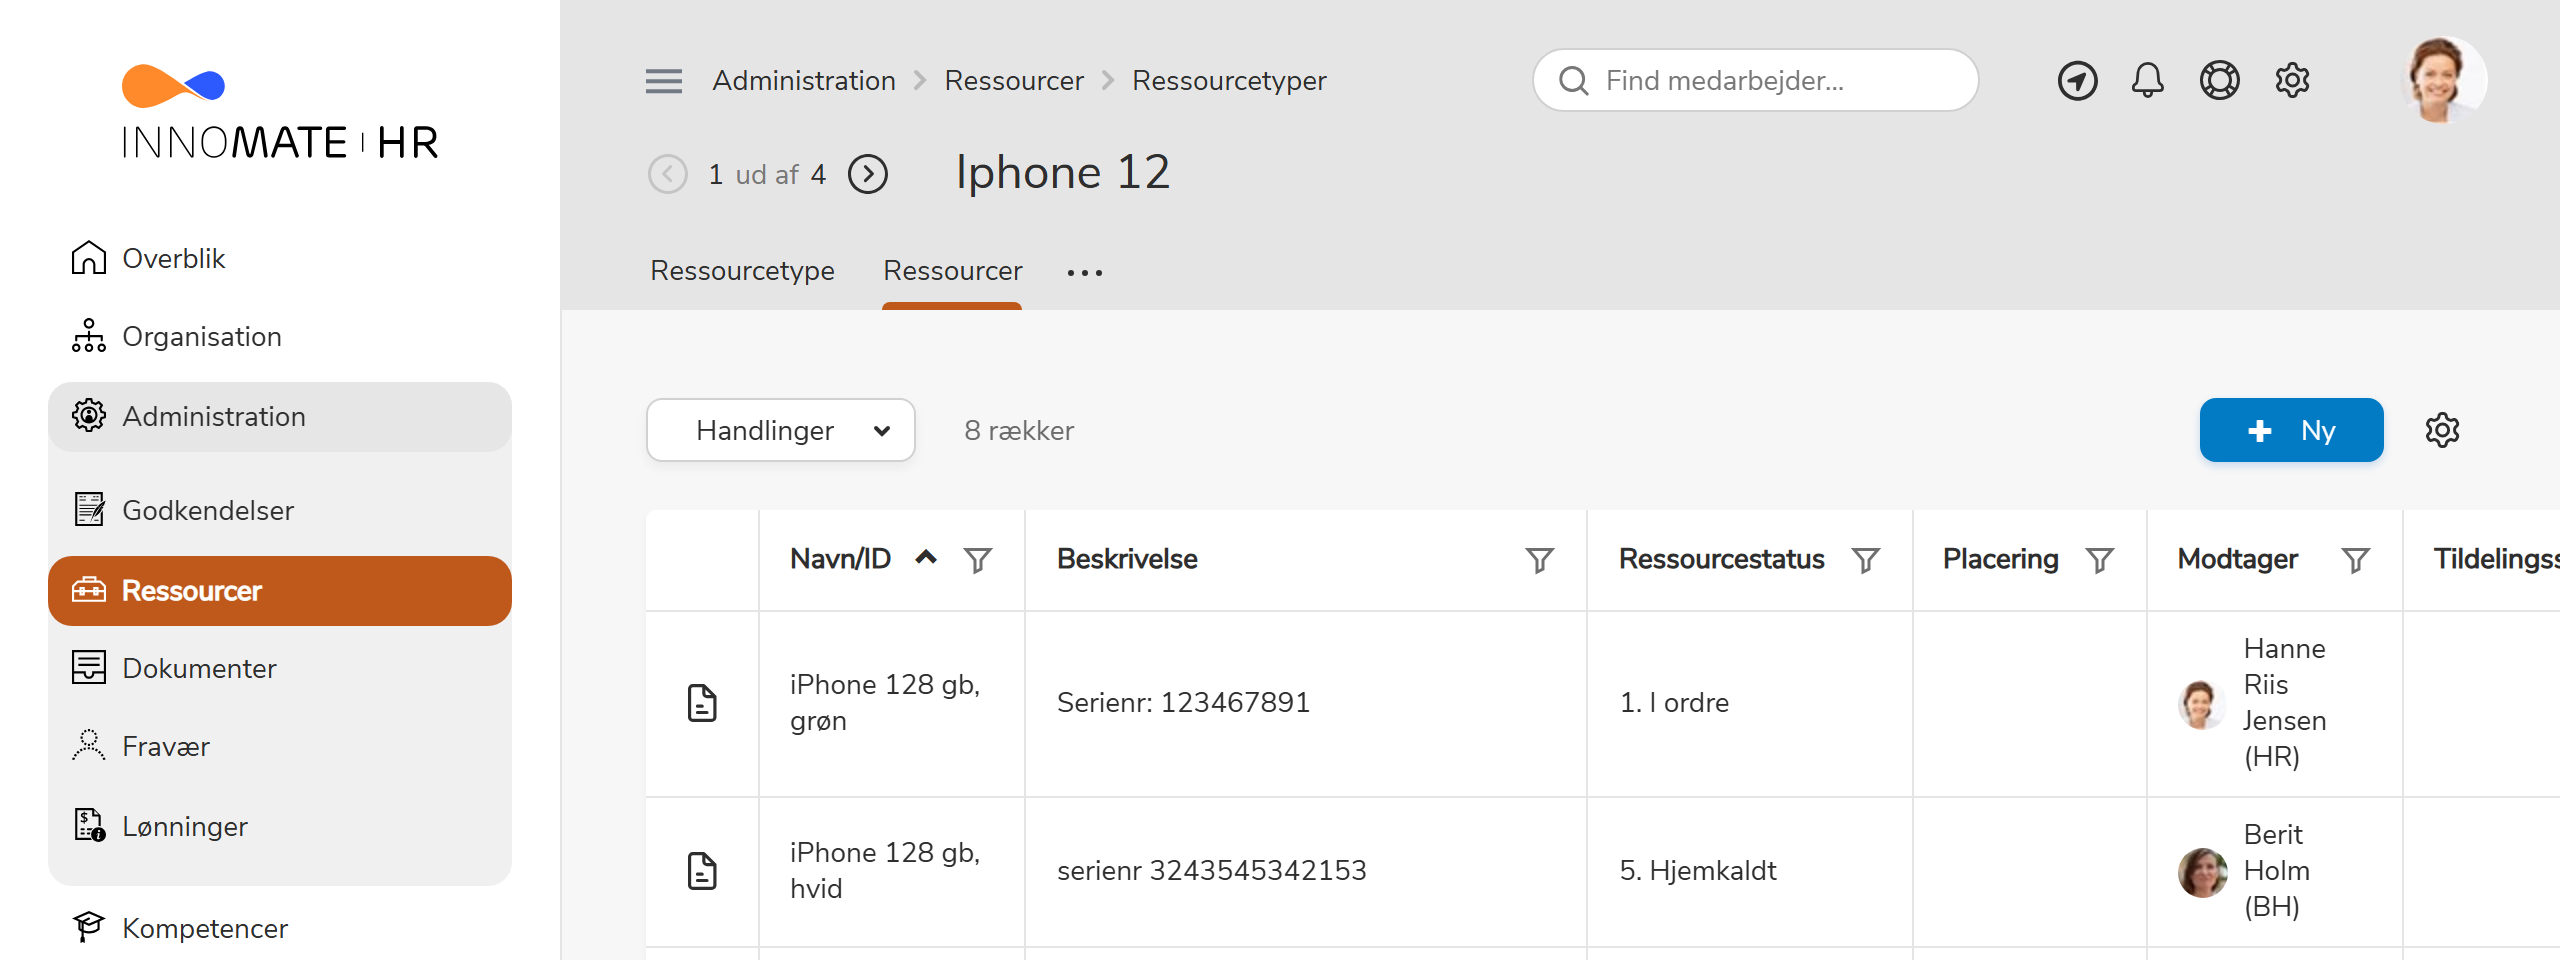Open Fravær in the sidebar
This screenshot has width=2560, height=960.
tap(280, 746)
